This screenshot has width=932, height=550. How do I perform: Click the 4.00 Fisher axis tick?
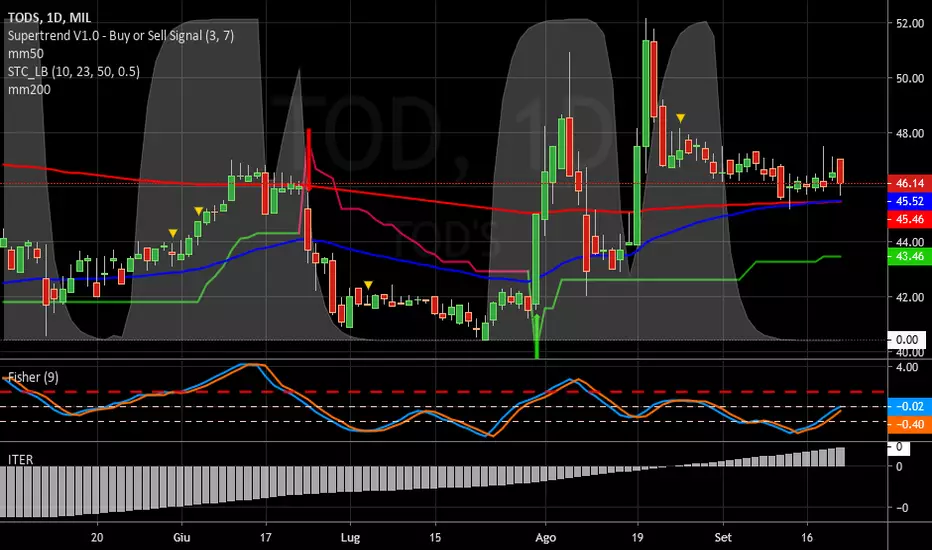pyautogui.click(x=907, y=367)
